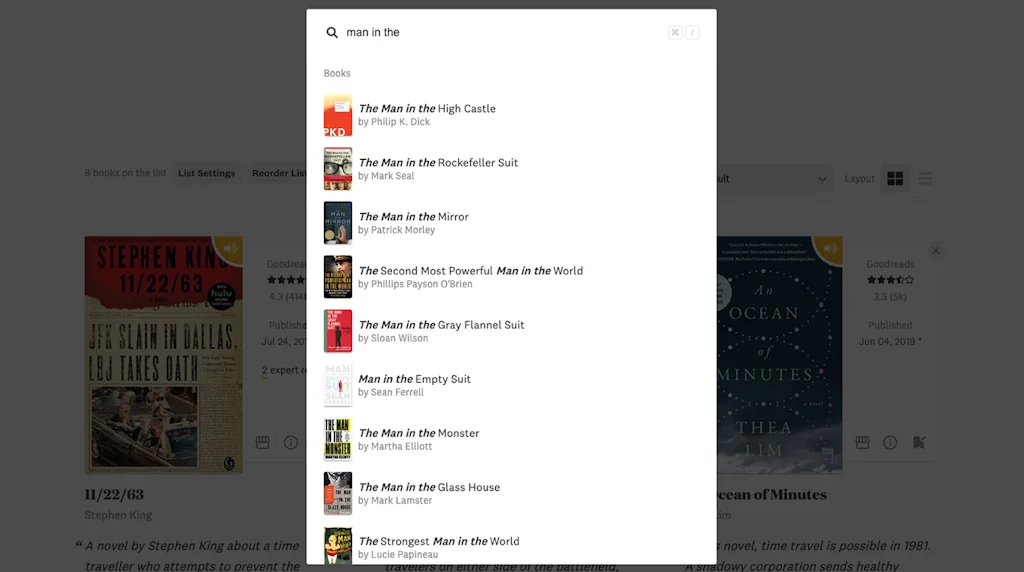Click '2 expert' recommendations link for 11/22/63
The width and height of the screenshot is (1024, 572).
284,370
